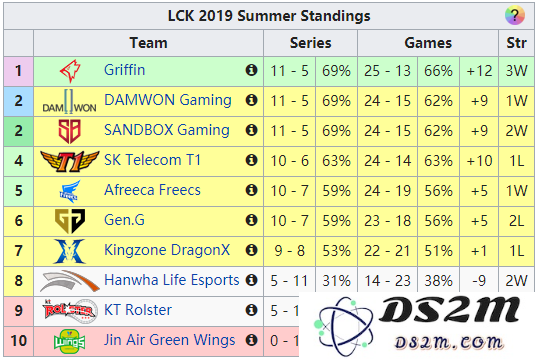Click the Gen.G gold and black logo
The height and width of the screenshot is (360, 537).
point(70,221)
